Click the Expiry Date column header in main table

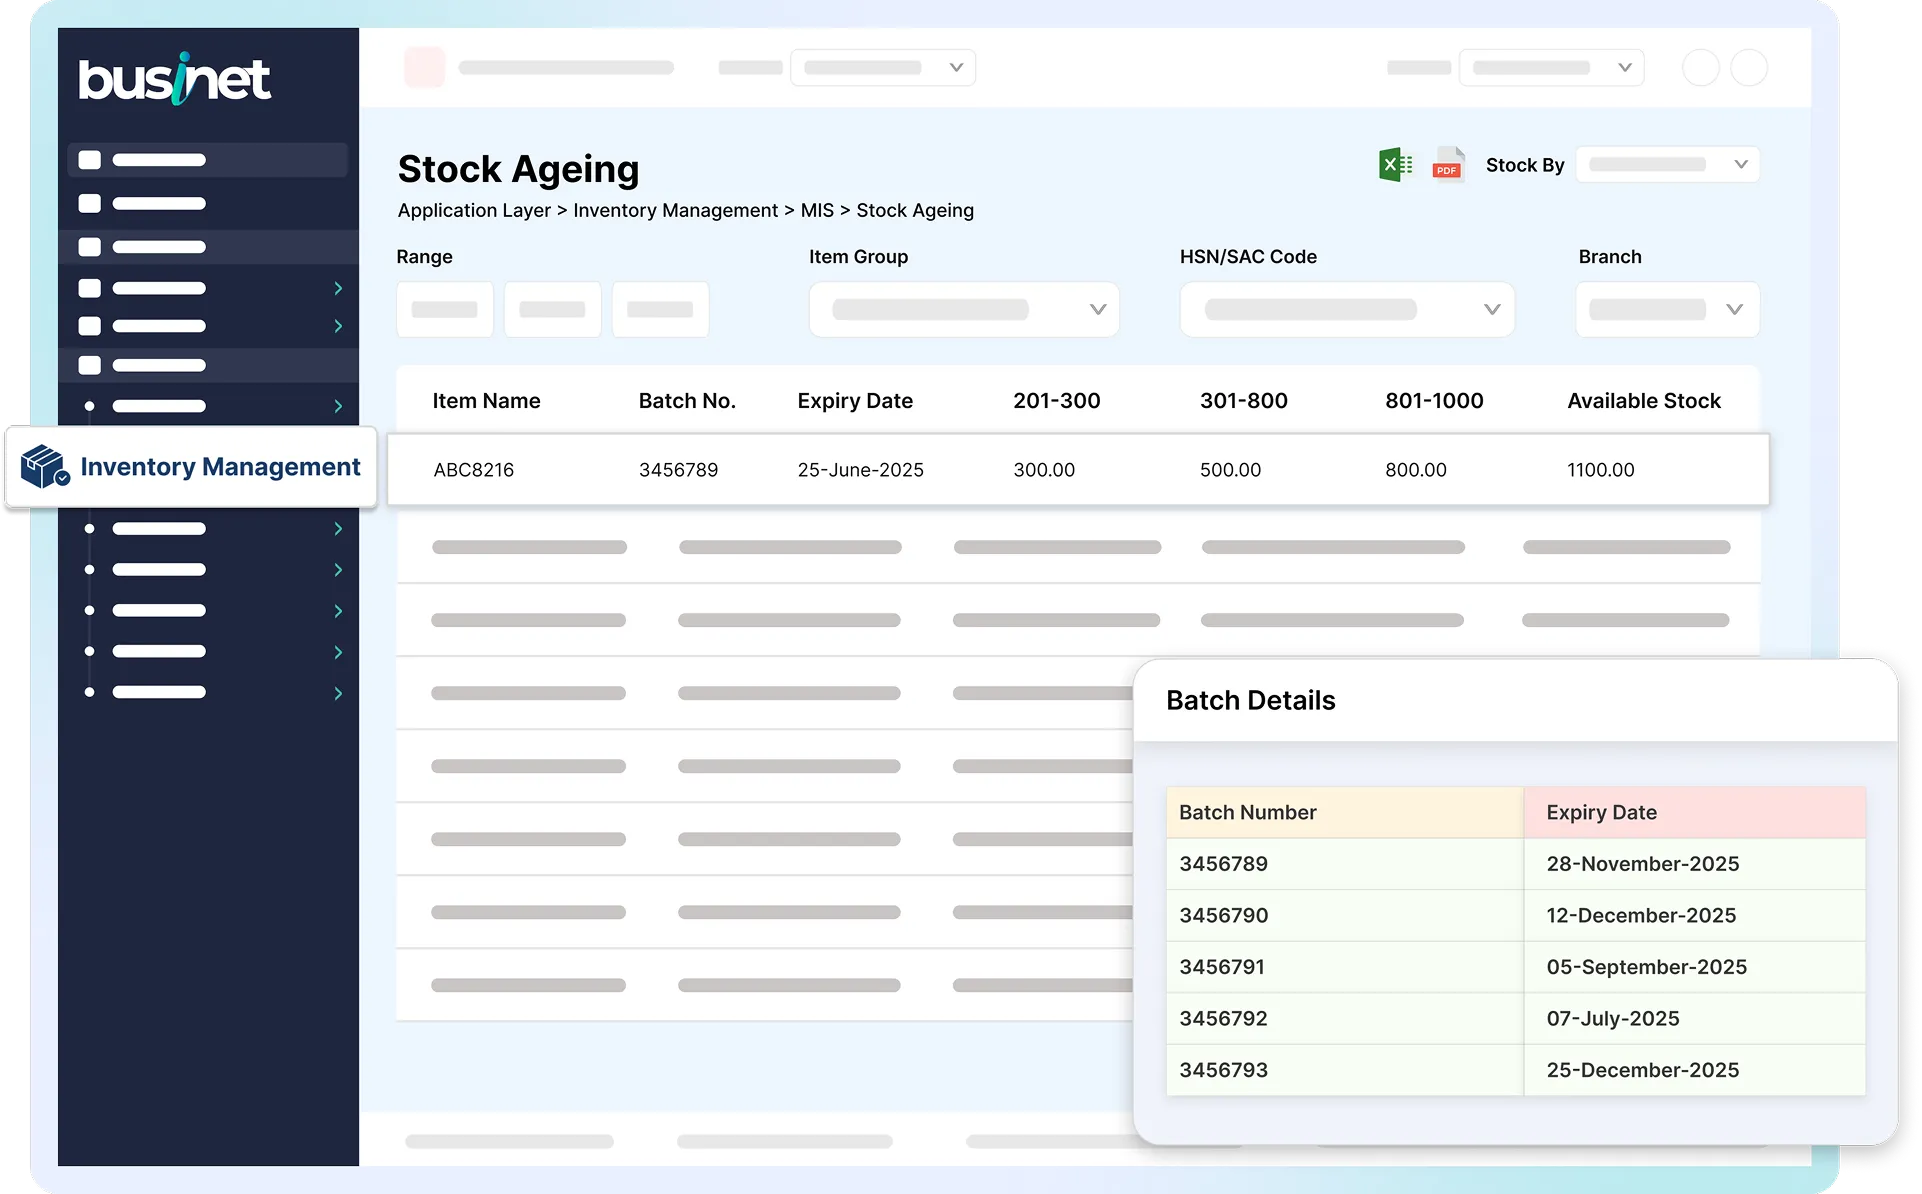point(855,401)
